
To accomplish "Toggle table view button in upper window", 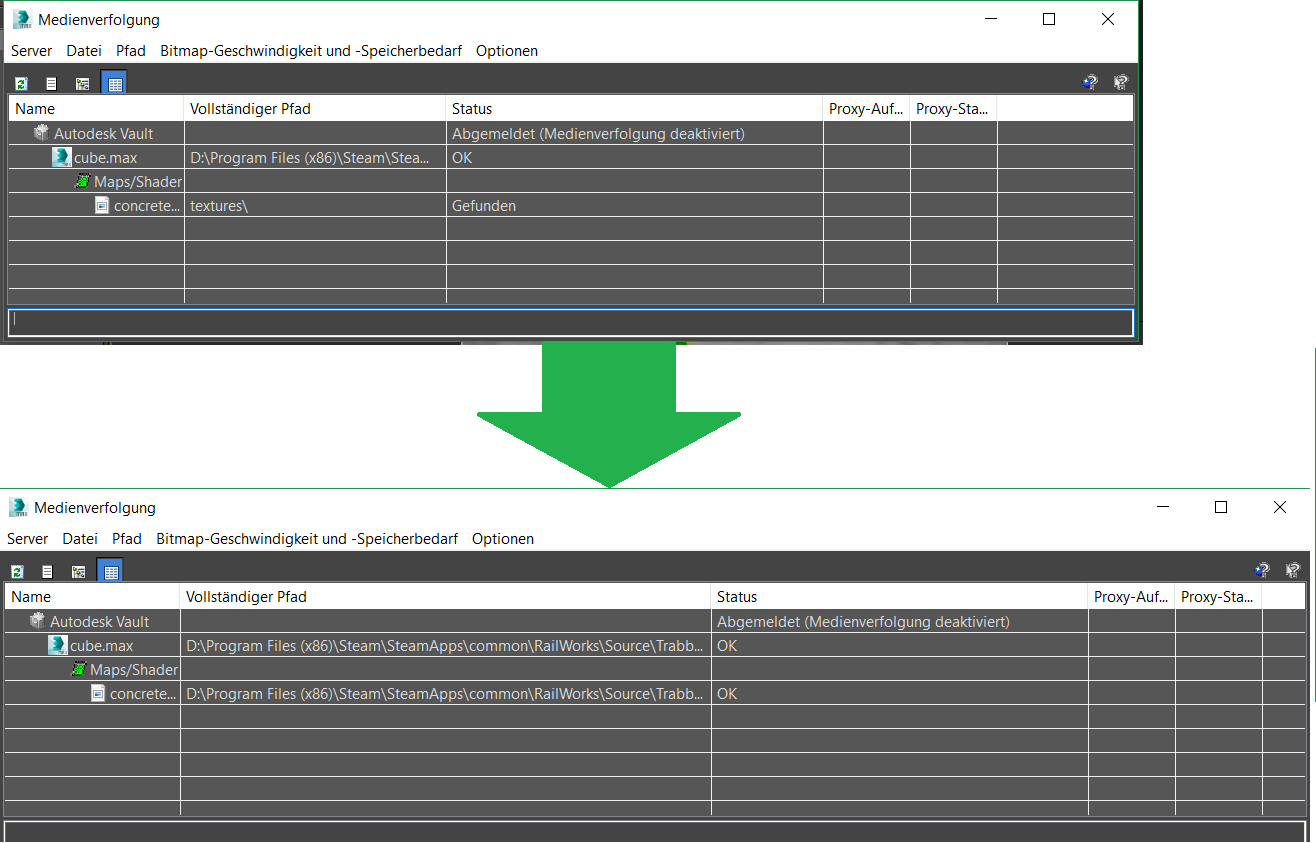I will (x=115, y=84).
